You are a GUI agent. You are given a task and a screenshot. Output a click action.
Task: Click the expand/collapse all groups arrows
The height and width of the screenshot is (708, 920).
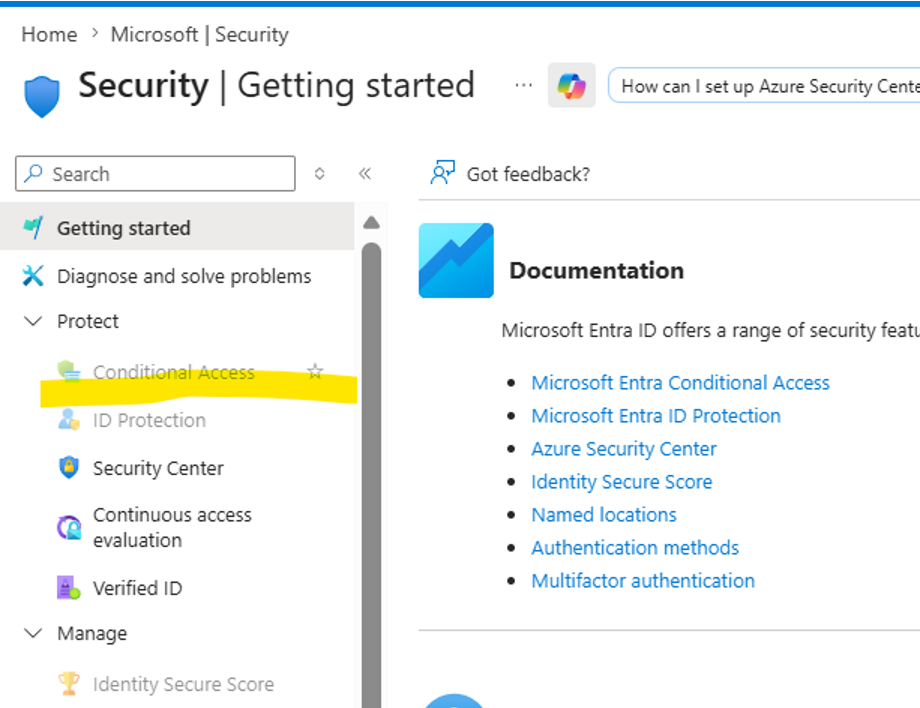click(319, 173)
